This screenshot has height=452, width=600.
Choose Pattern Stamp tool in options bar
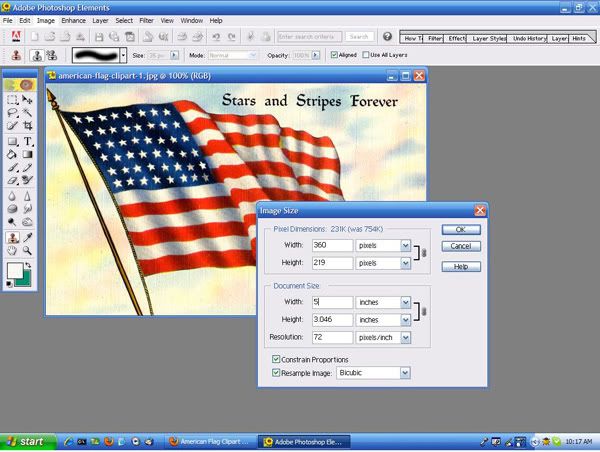(52, 55)
